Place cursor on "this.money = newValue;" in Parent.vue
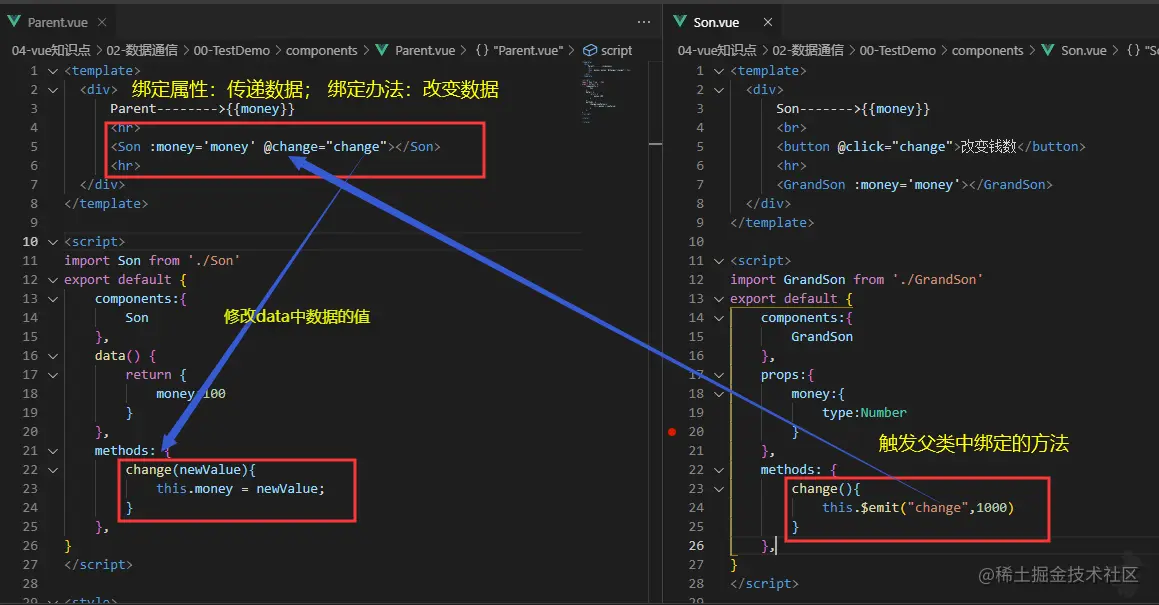This screenshot has height=605, width=1159. click(x=240, y=489)
